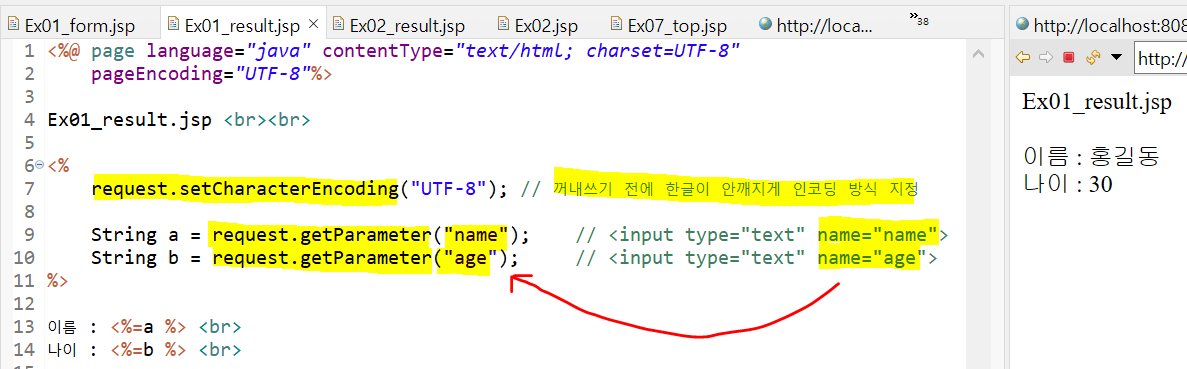Click the <br><br> tags on line 4
Viewport: 1187px width, 369px height.
tap(266, 120)
